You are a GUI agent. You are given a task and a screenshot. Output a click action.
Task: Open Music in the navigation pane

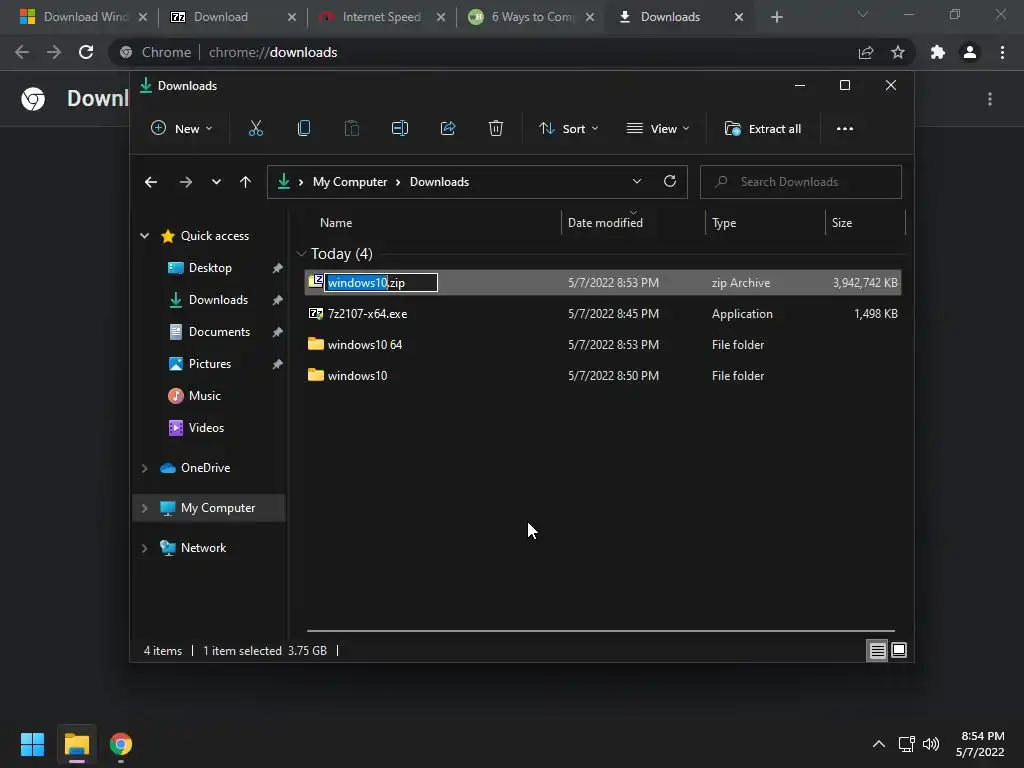click(x=204, y=396)
